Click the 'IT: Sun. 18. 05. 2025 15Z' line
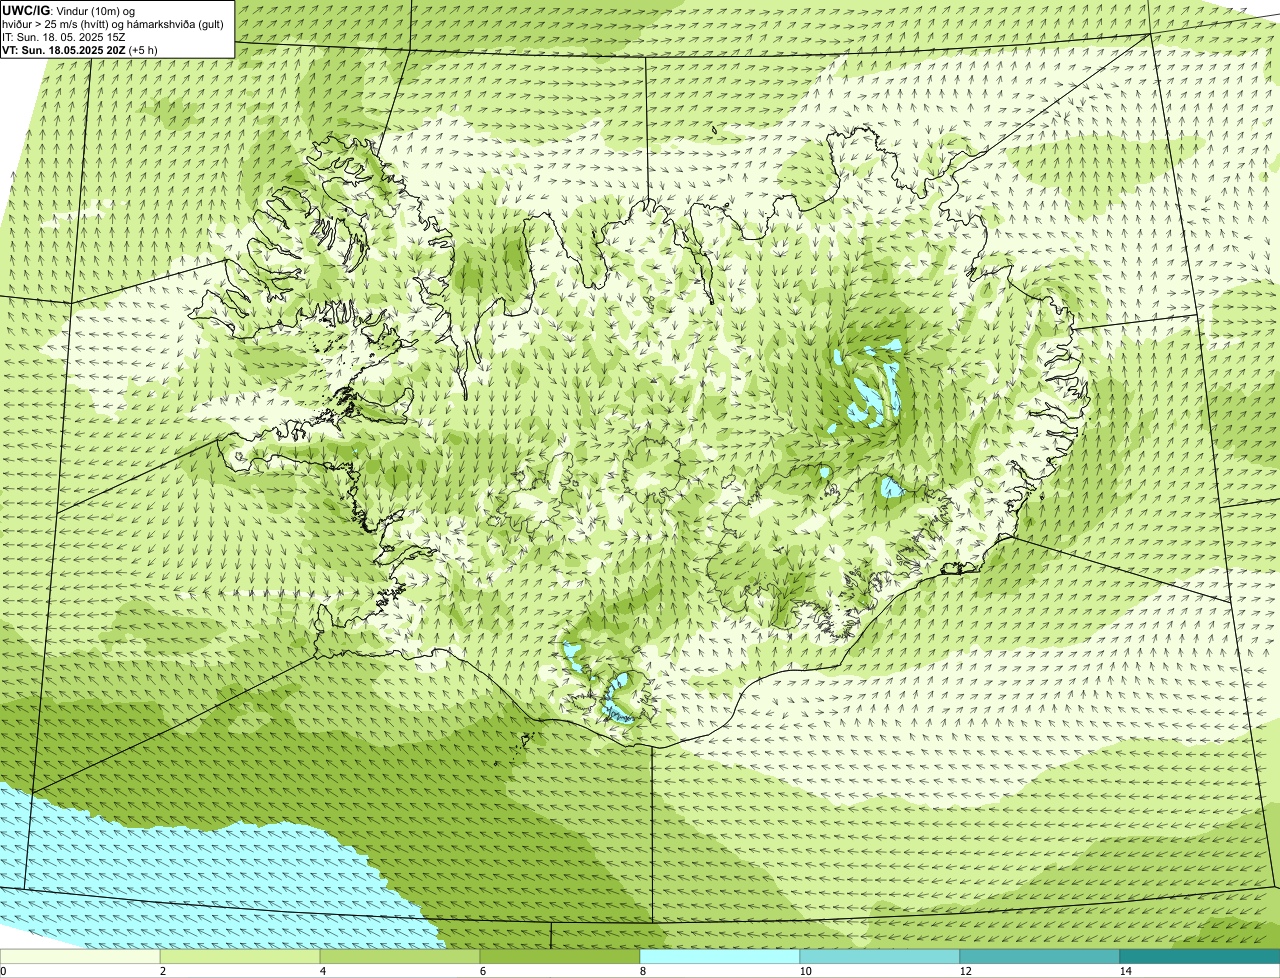 pos(64,37)
